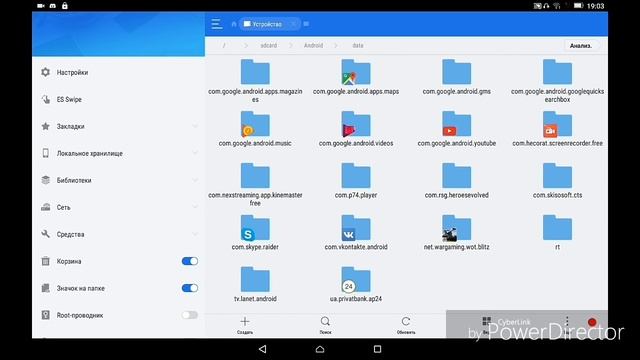Open the ua.privatbank.ap24 folder
640x360 pixels.
pos(356,284)
